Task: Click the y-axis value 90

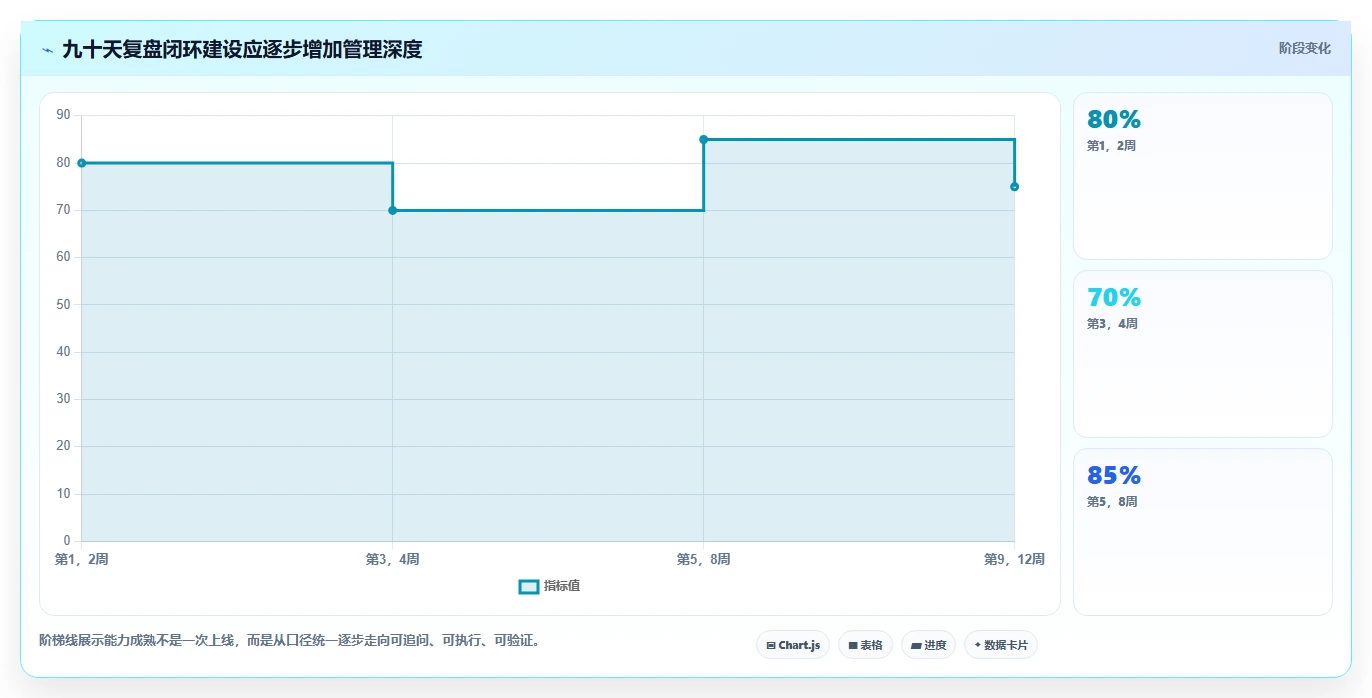Action: [64, 115]
